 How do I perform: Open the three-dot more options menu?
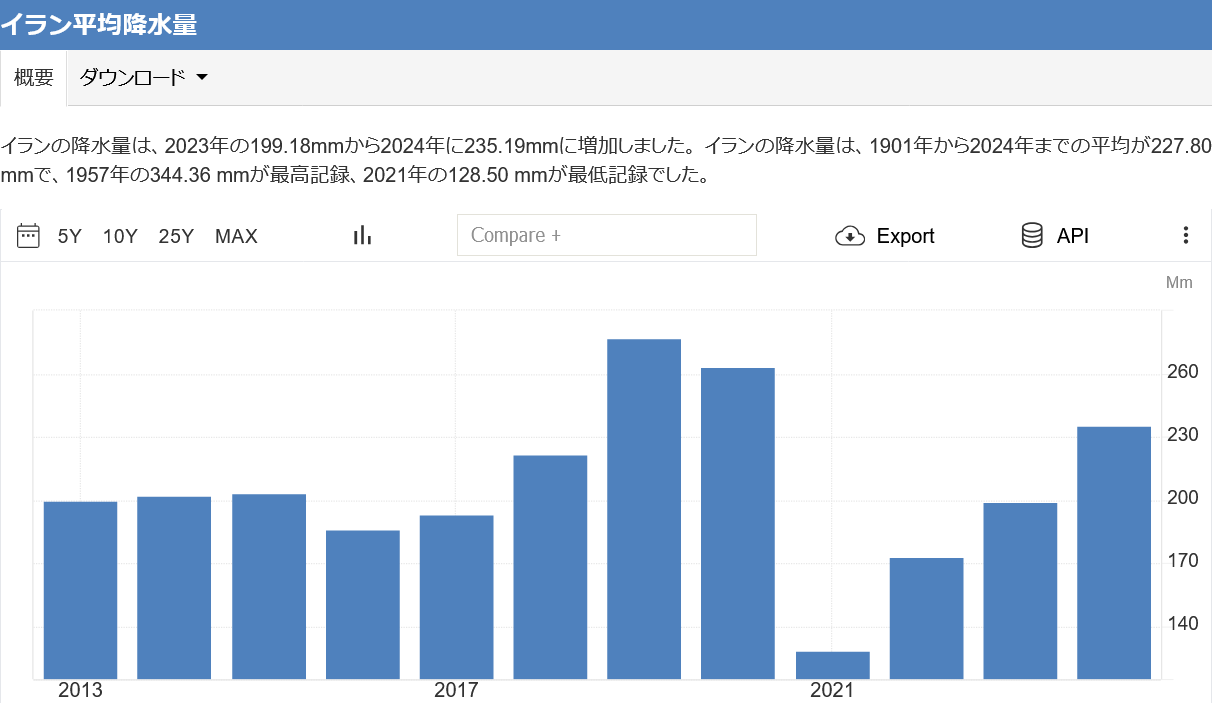click(x=1185, y=236)
